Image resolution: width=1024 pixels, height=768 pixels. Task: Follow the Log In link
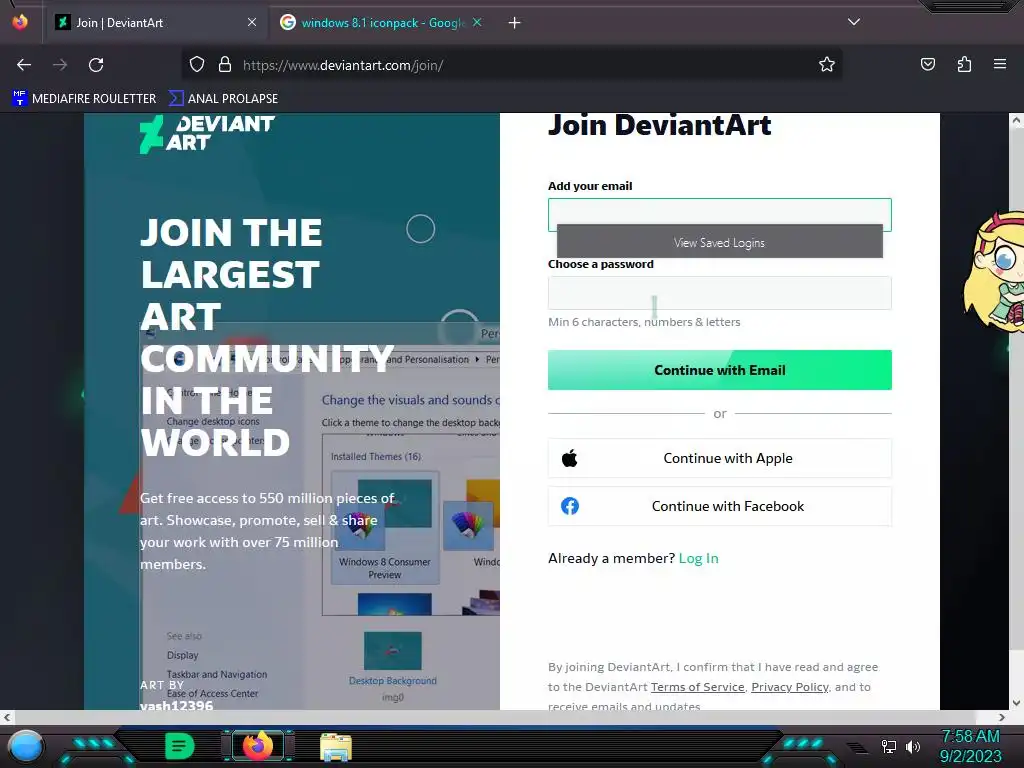[698, 558]
